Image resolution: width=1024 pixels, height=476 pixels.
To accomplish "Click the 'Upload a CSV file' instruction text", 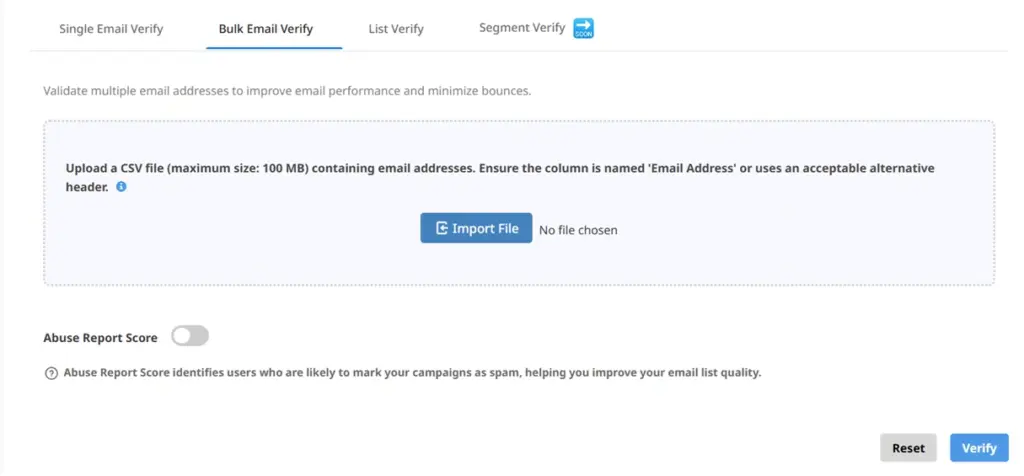I will (500, 177).
